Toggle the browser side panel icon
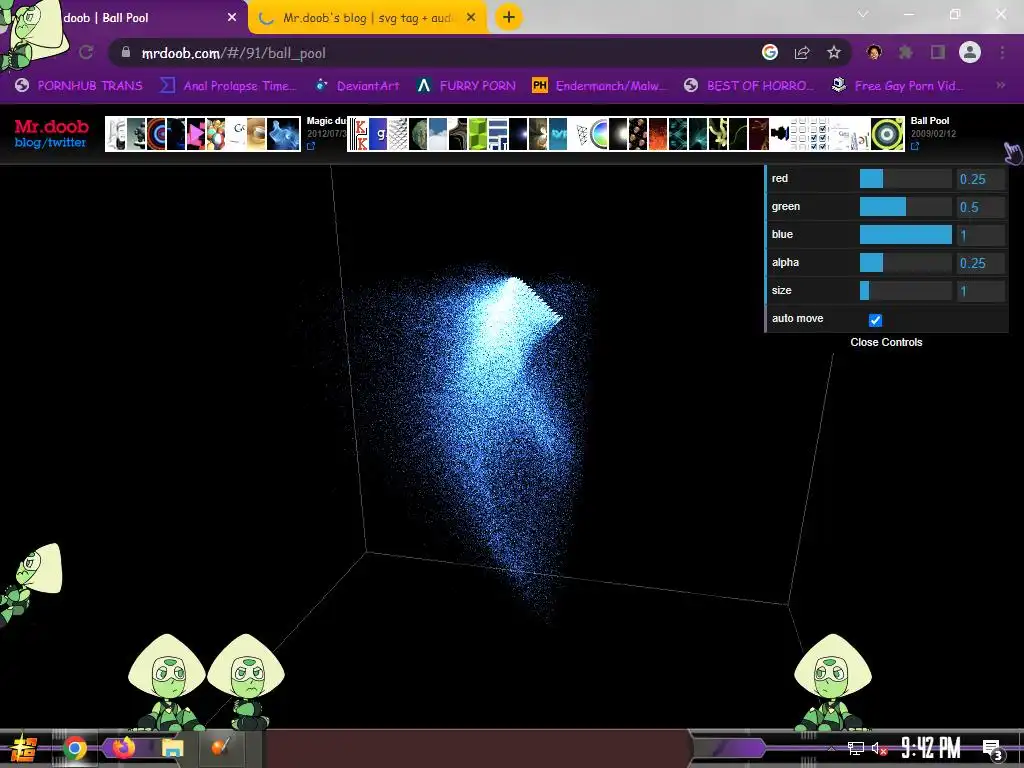The width and height of the screenshot is (1024, 768). pyautogui.click(x=938, y=52)
